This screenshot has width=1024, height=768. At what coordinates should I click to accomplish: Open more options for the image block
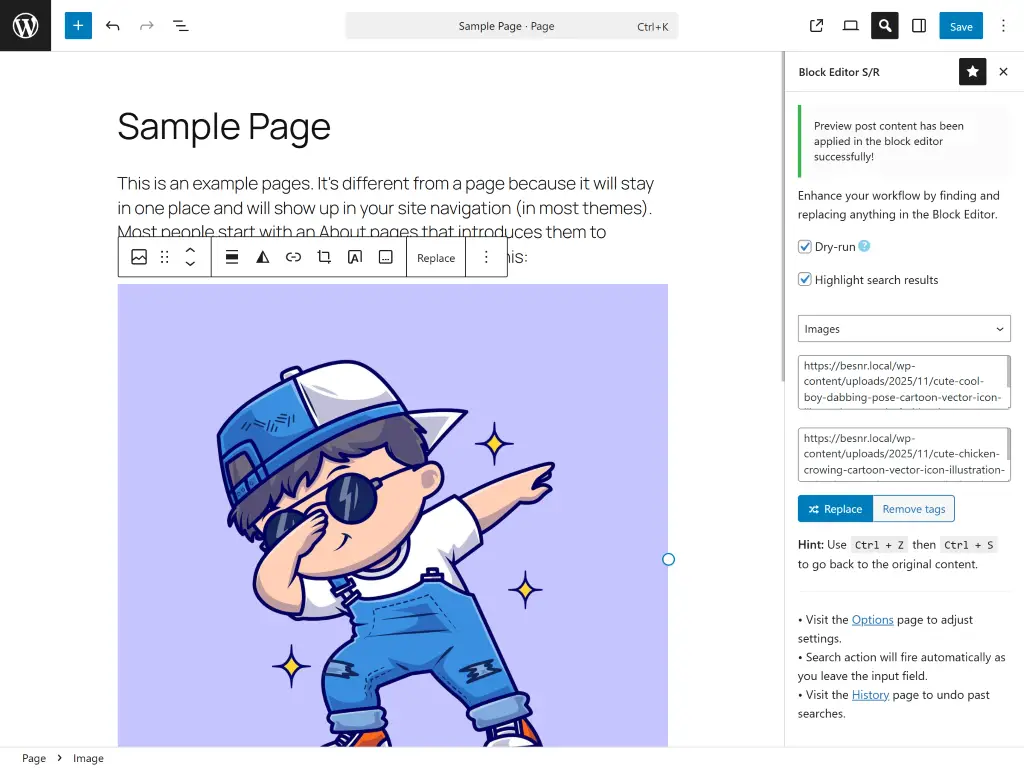pos(487,257)
